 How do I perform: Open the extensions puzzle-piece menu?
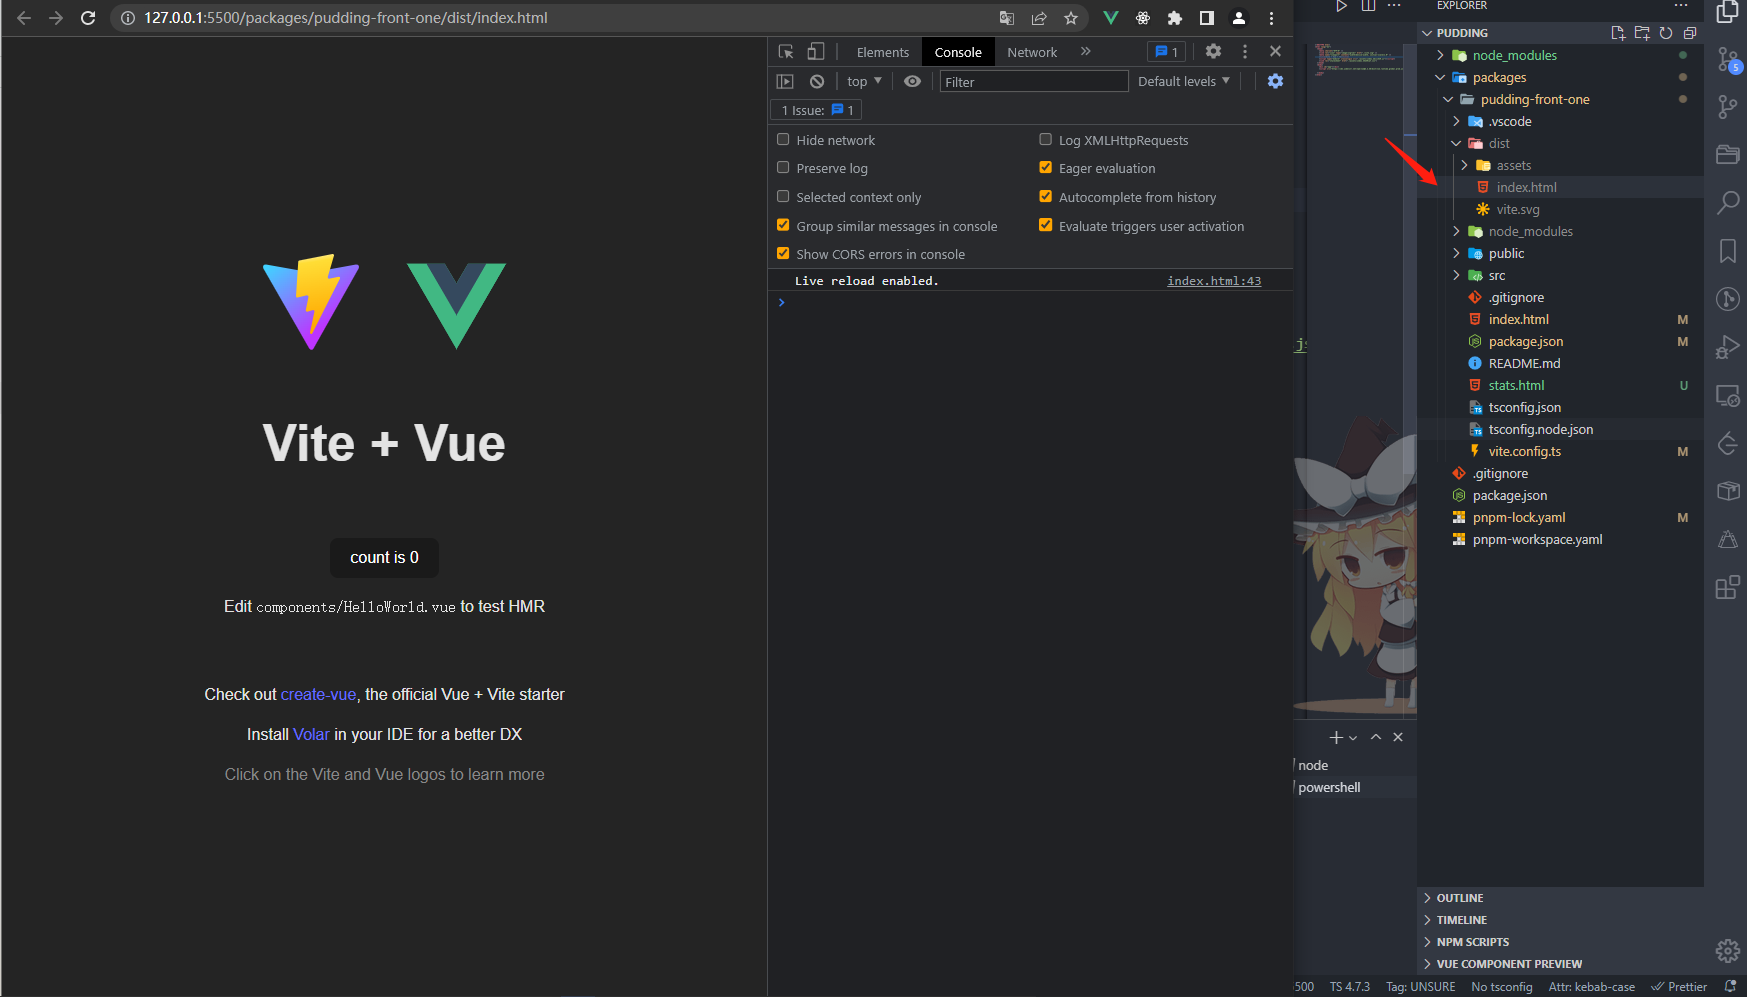[x=1175, y=18]
